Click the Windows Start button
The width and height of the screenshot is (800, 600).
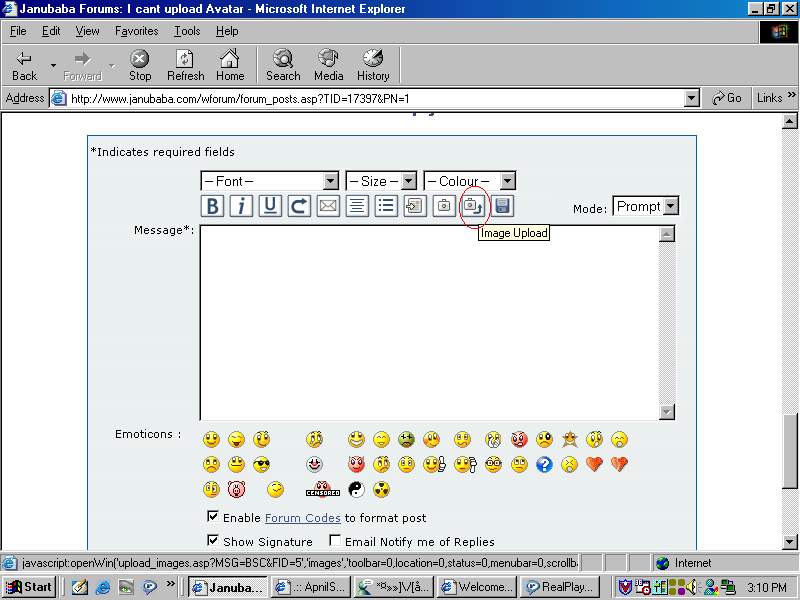29,587
